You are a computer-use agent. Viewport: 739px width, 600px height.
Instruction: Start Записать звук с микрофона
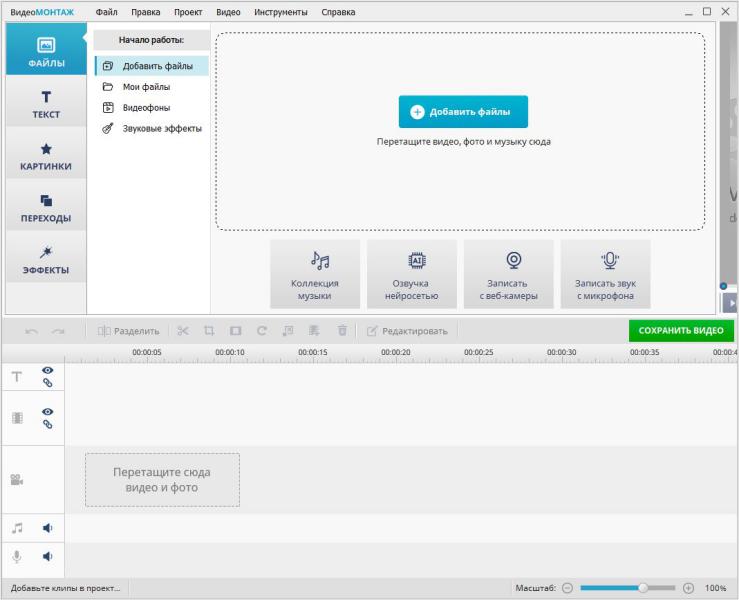click(x=605, y=274)
